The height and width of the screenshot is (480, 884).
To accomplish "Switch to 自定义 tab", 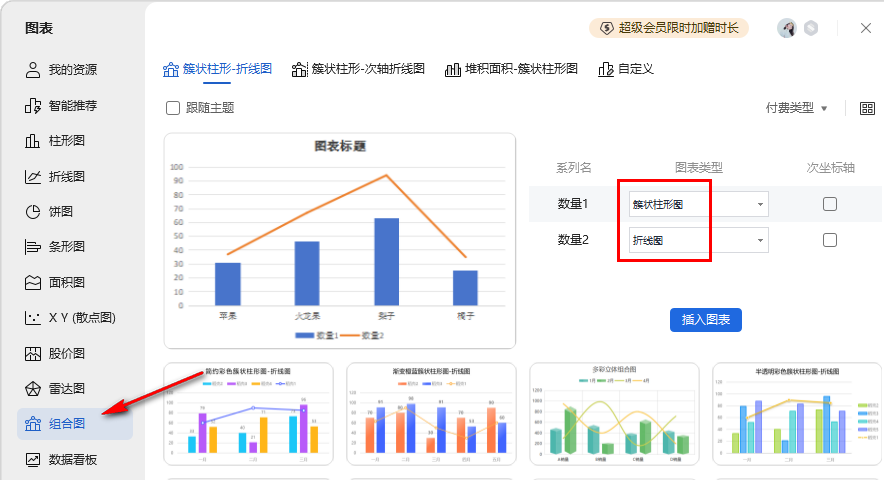I will [x=626, y=69].
